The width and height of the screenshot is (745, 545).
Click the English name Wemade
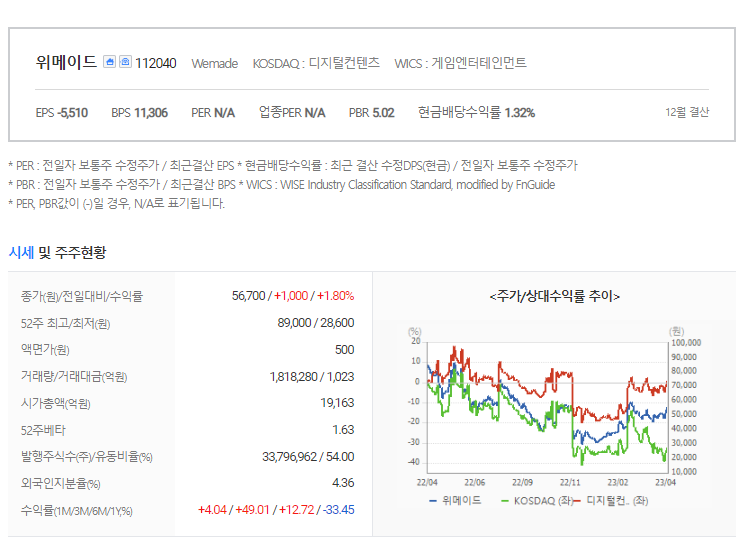pyautogui.click(x=215, y=64)
